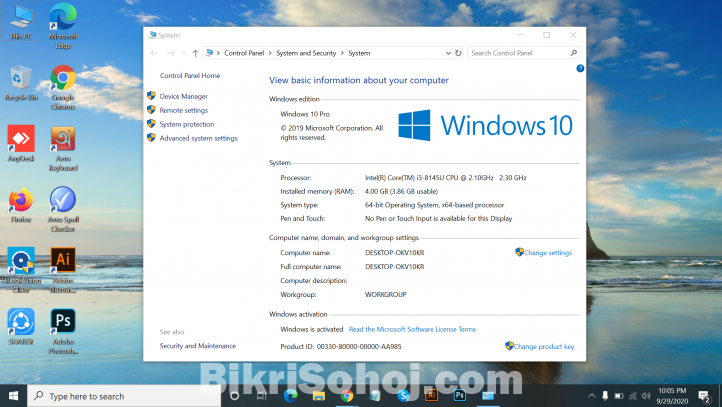This screenshot has height=407, width=722.
Task: Click the DESKTOP-OKV10KR computer name value
Action: 395,253
